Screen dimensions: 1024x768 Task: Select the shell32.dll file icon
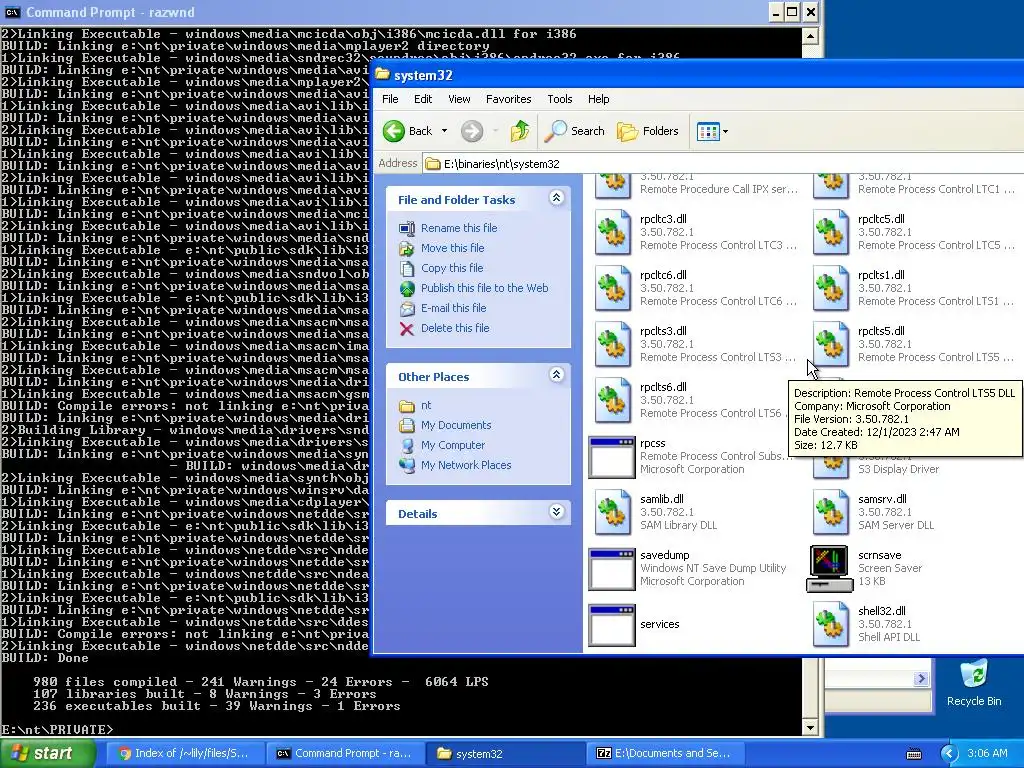pos(831,625)
